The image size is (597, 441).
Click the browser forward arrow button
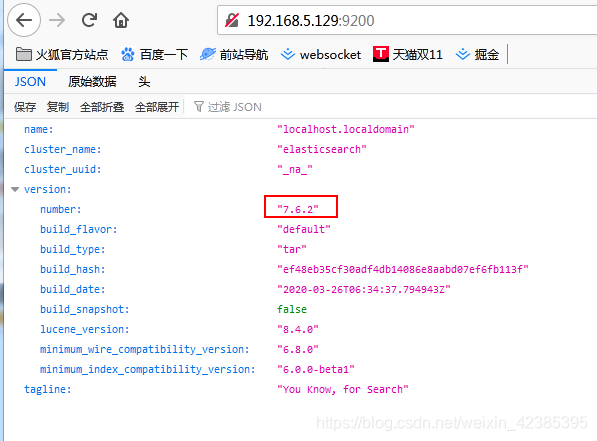pyautogui.click(x=57, y=20)
